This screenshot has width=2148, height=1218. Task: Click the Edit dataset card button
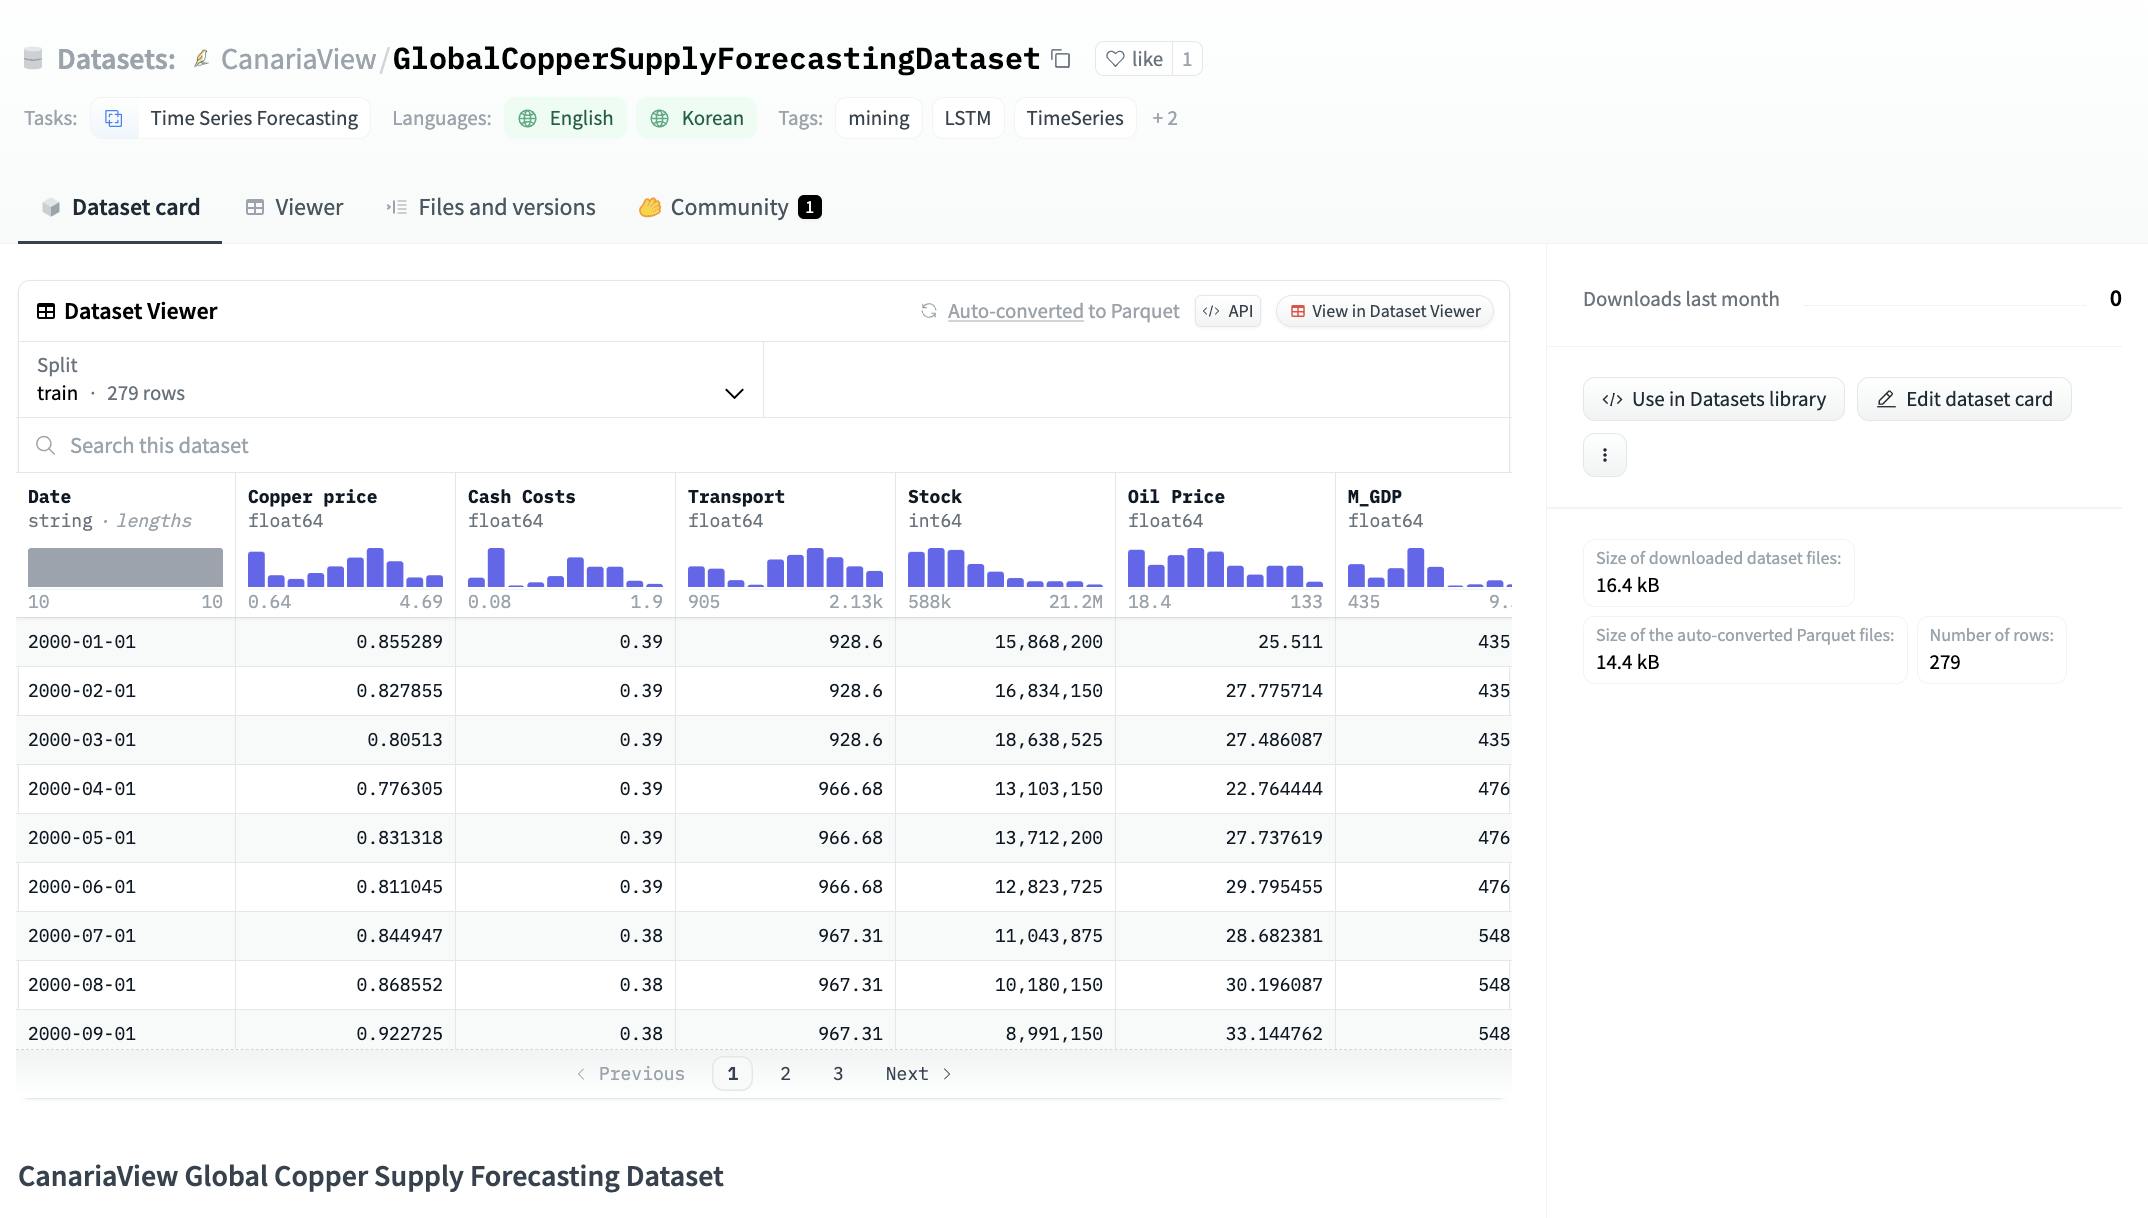click(1963, 399)
